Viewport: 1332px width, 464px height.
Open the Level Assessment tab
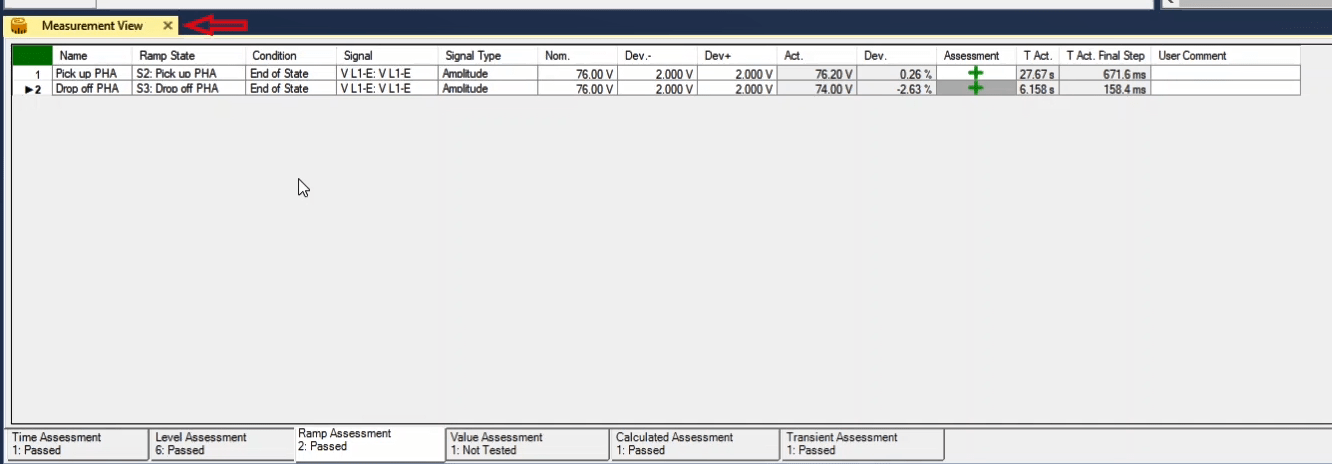220,444
